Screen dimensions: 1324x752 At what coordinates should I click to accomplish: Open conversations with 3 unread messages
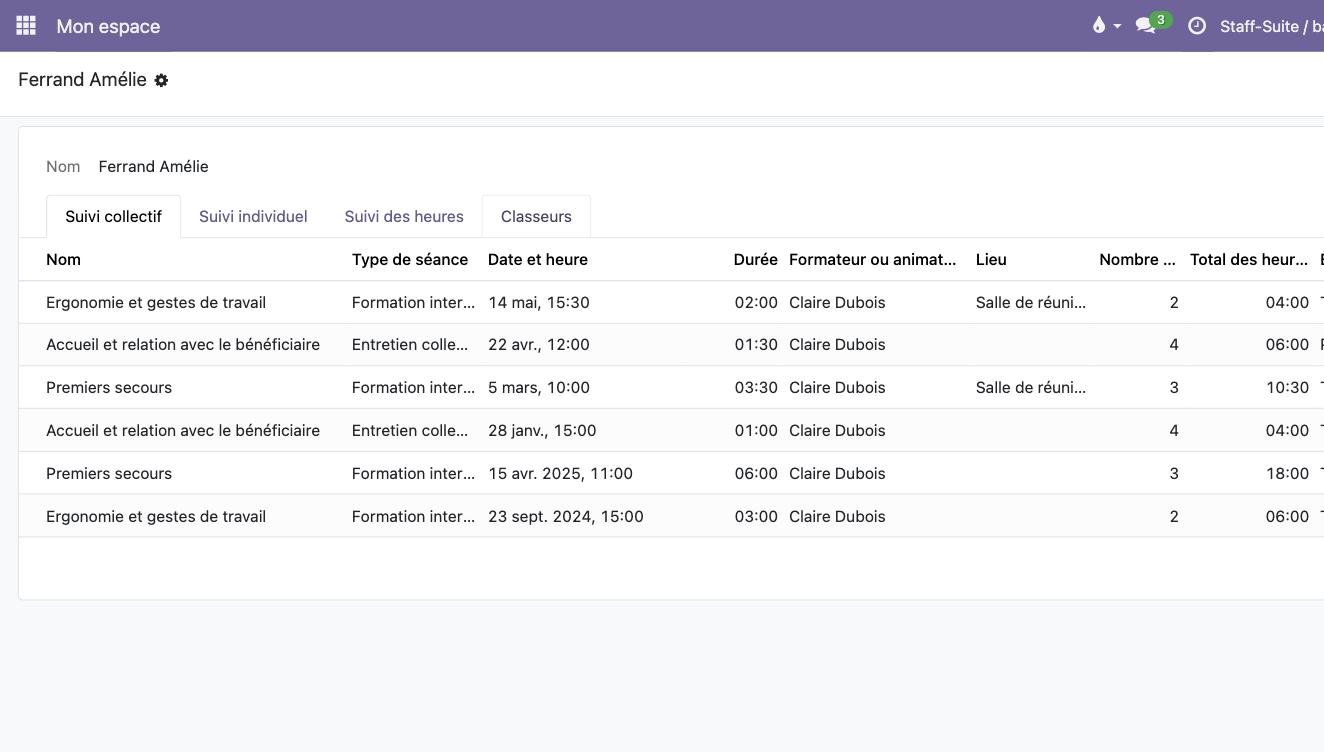click(x=1152, y=25)
